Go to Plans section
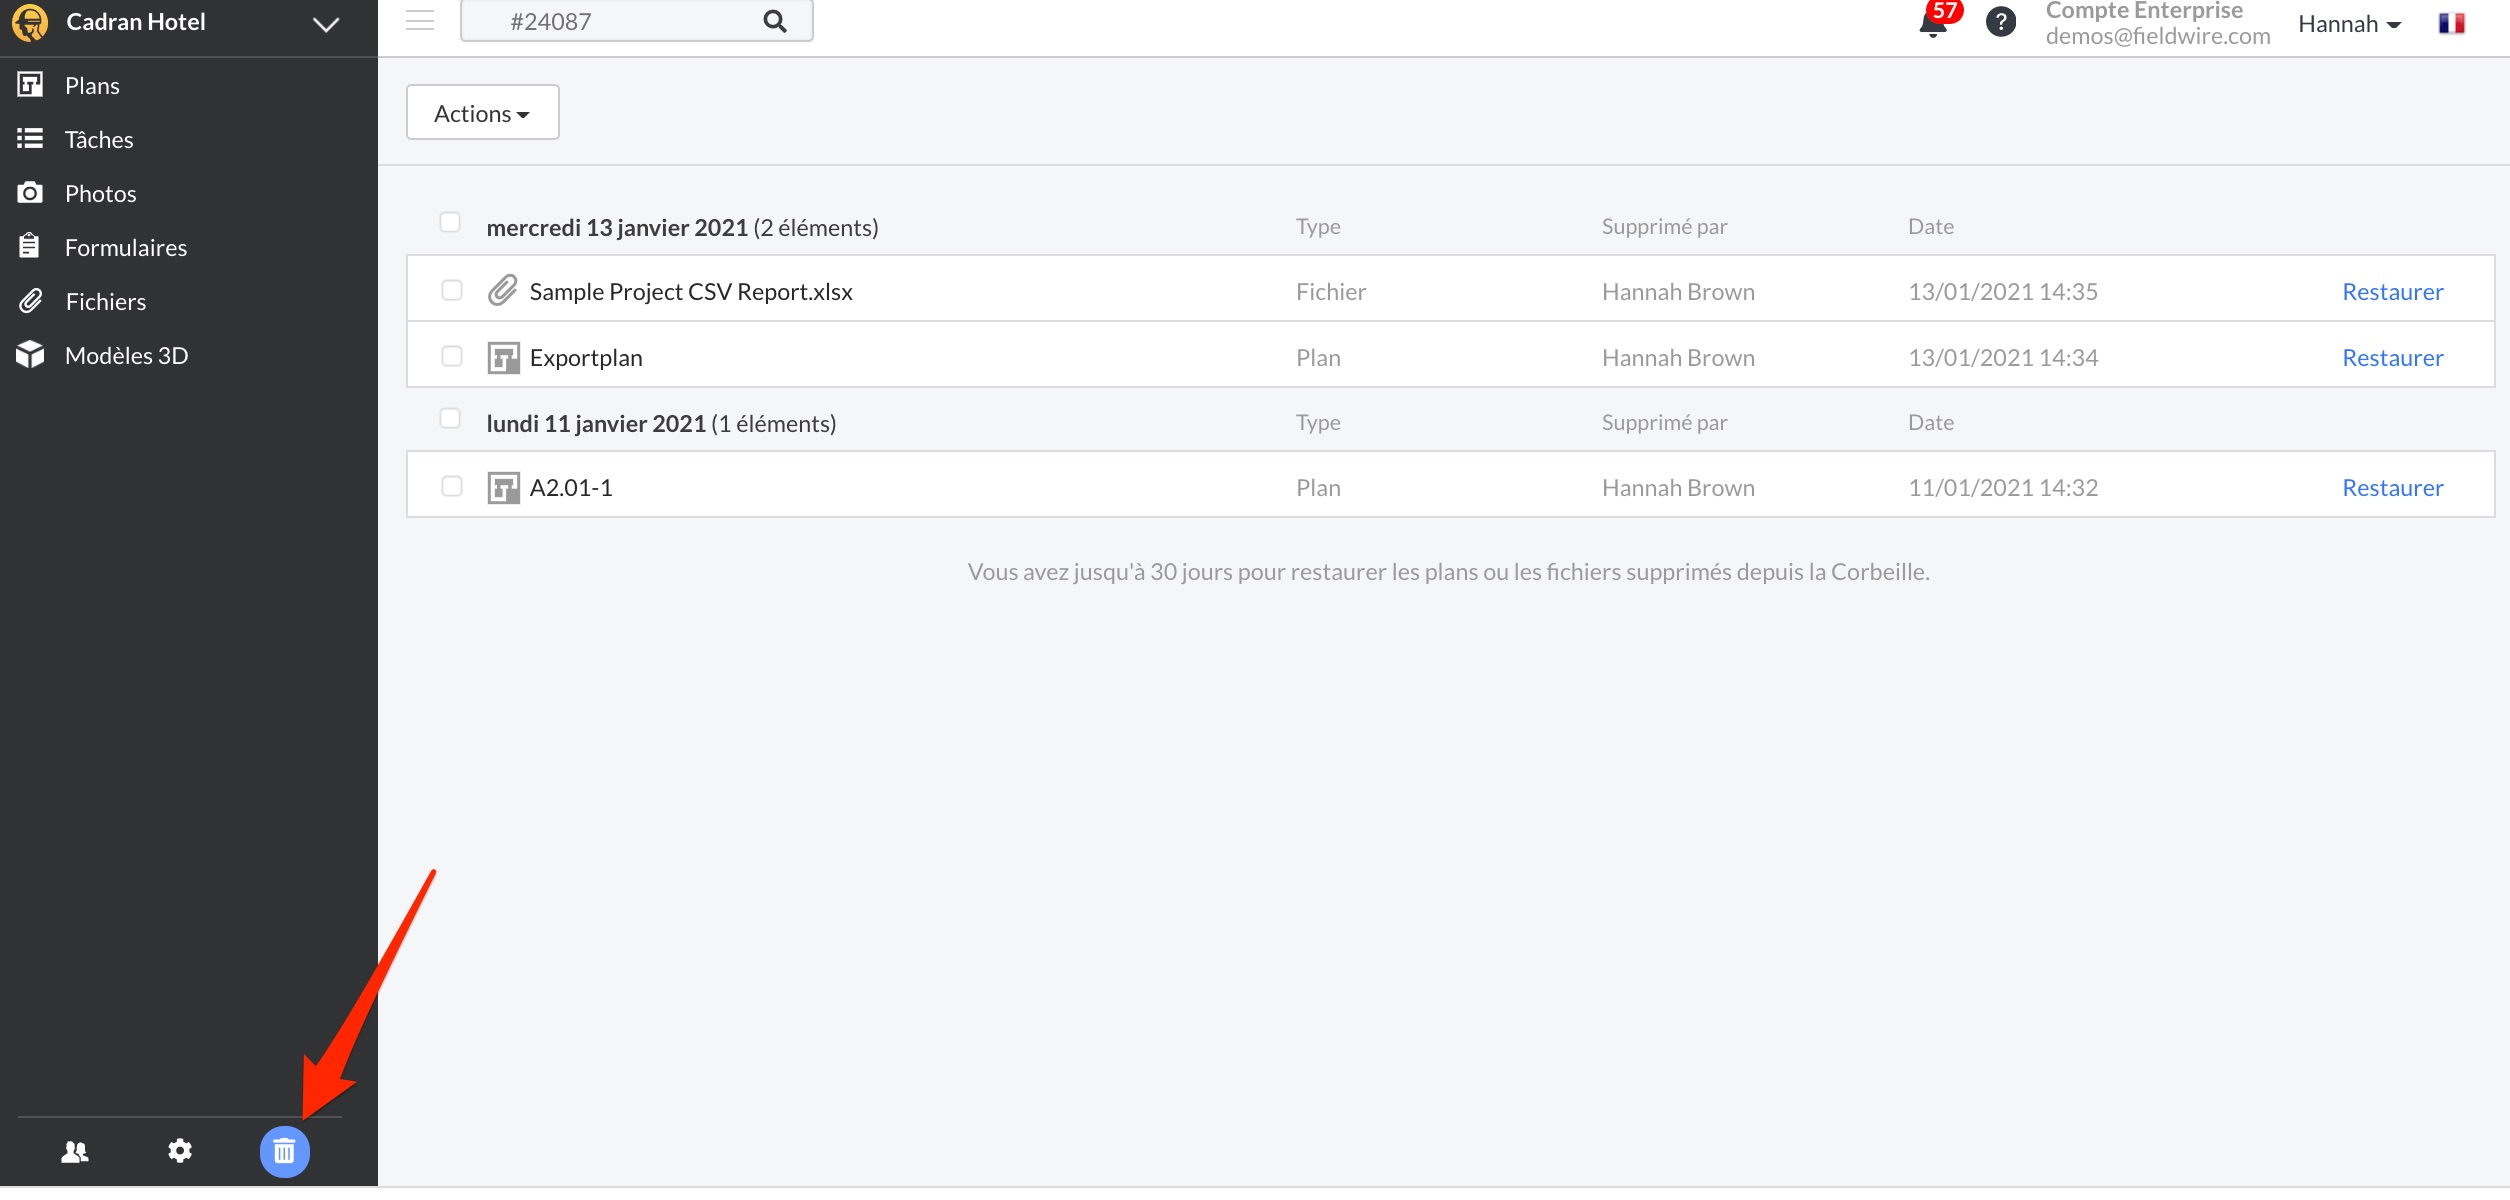2510x1200 pixels. [92, 86]
